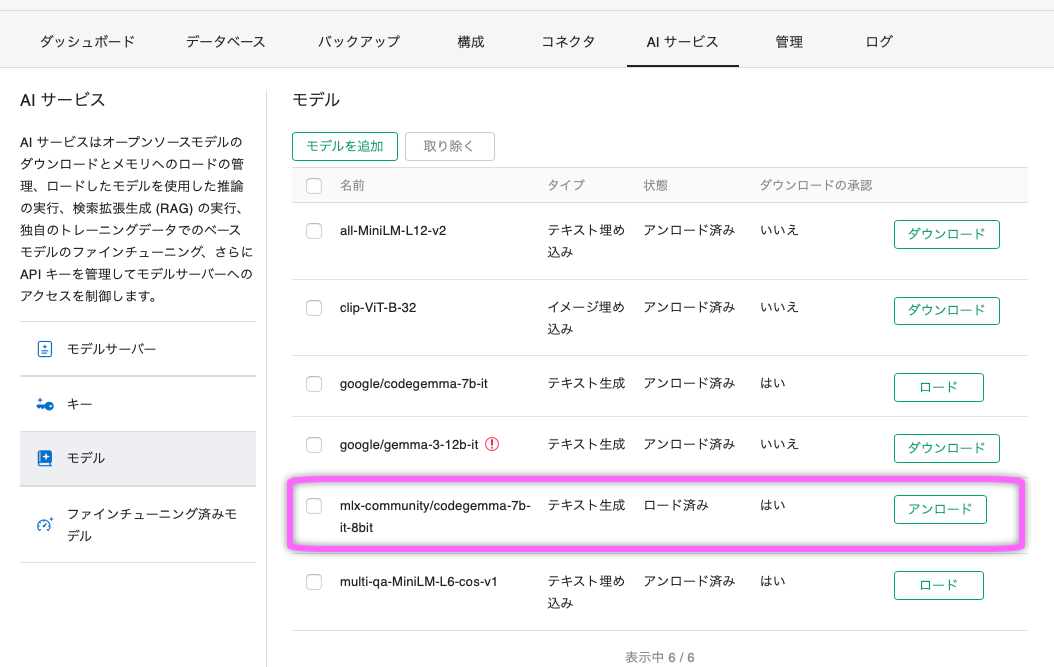This screenshot has width=1054, height=667.
Task: Toggle the select-all checkbox in the table header
Action: pos(314,186)
